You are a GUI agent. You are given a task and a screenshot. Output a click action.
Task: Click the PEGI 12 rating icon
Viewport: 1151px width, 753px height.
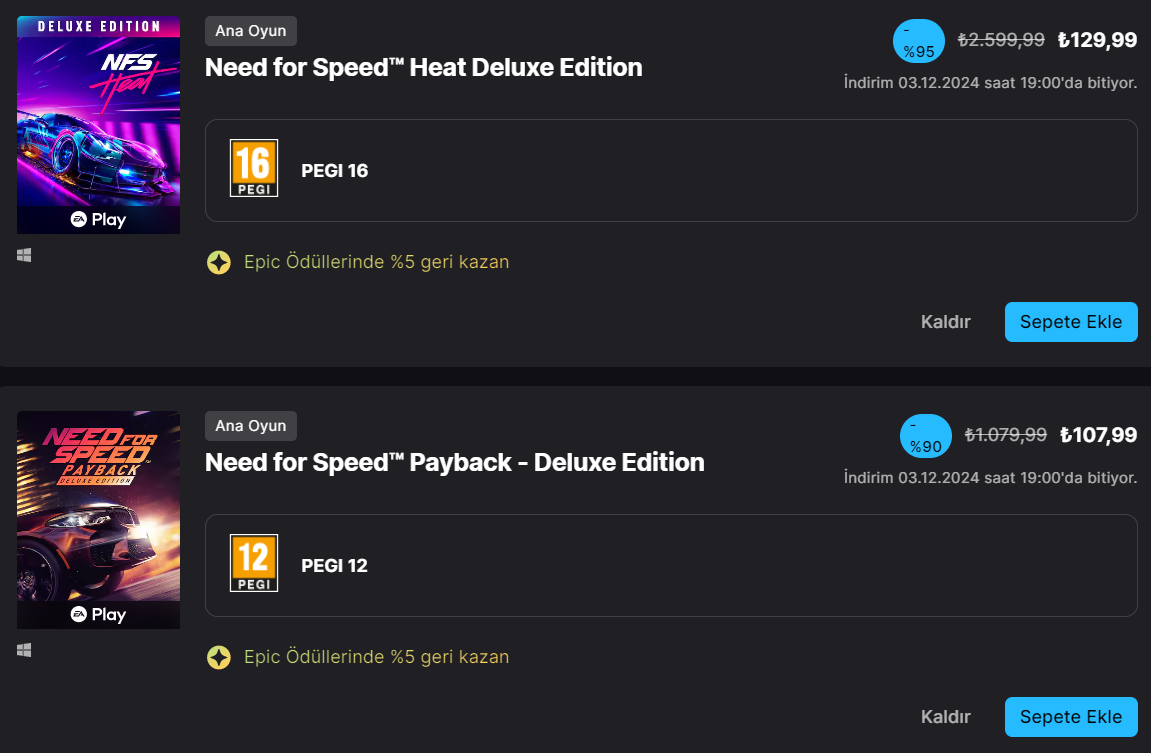(254, 563)
